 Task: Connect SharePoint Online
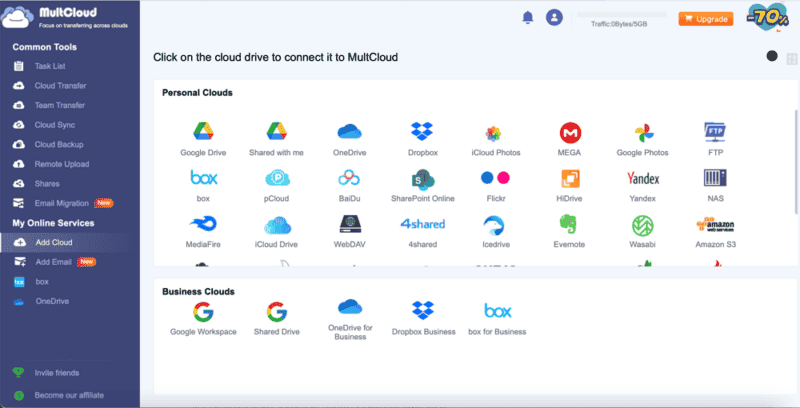click(423, 179)
